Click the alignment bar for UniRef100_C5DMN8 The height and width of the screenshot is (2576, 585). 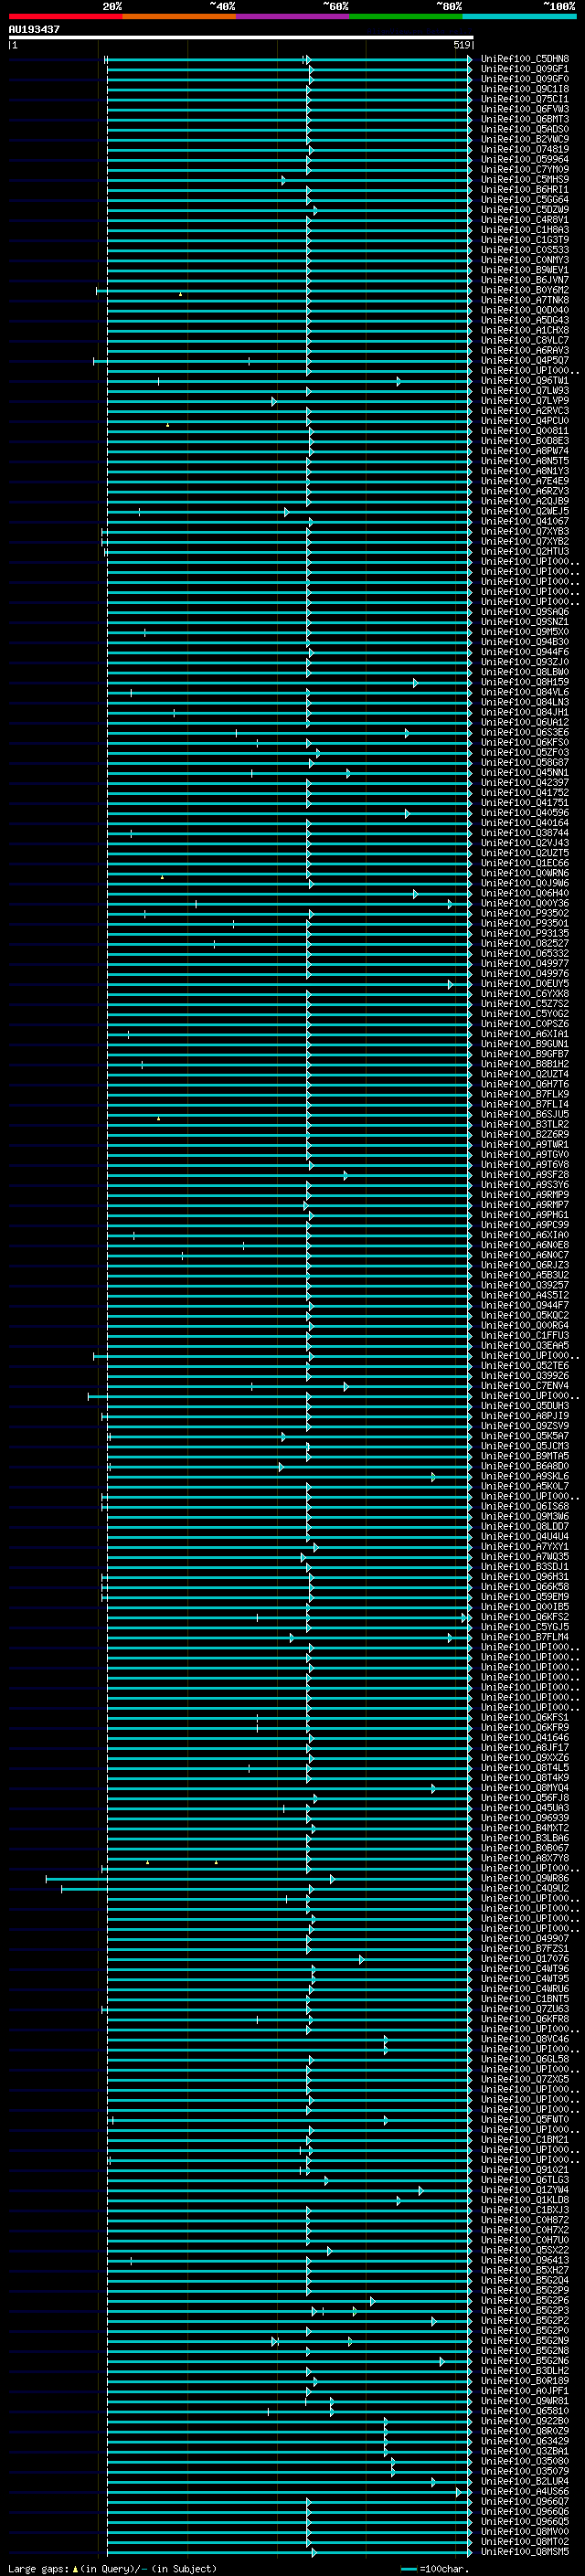click(288, 60)
